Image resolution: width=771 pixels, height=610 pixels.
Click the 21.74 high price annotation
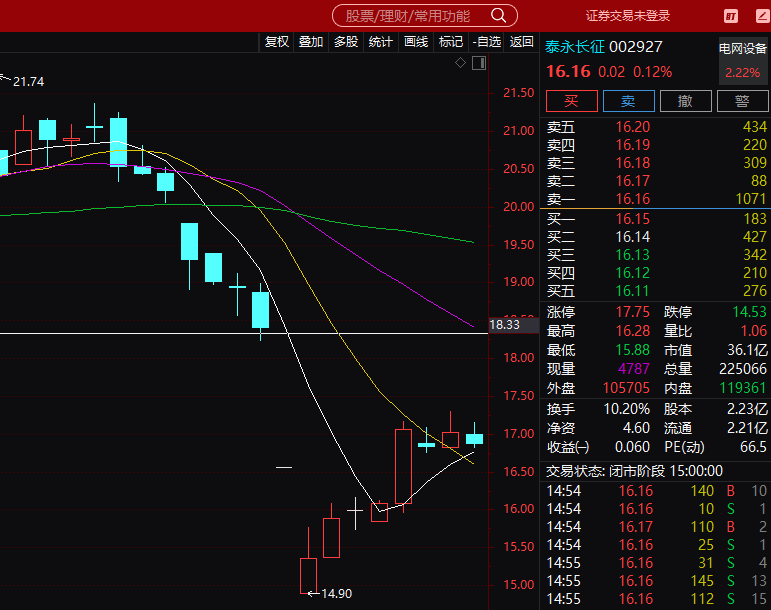[28, 82]
